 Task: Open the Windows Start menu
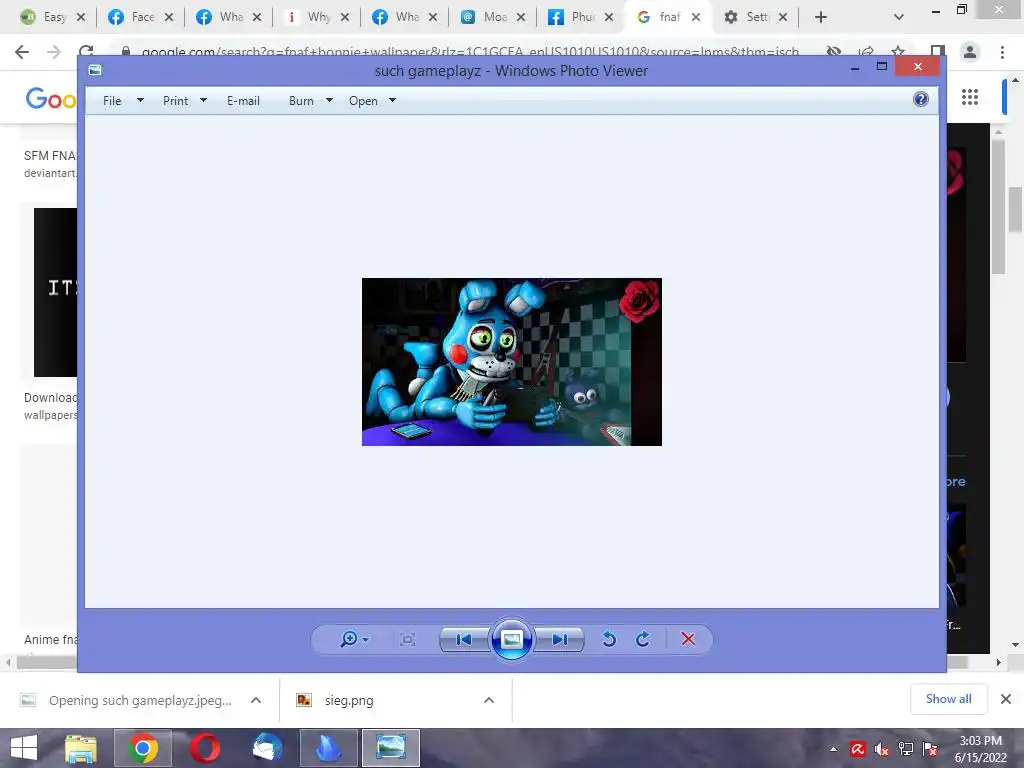click(24, 748)
